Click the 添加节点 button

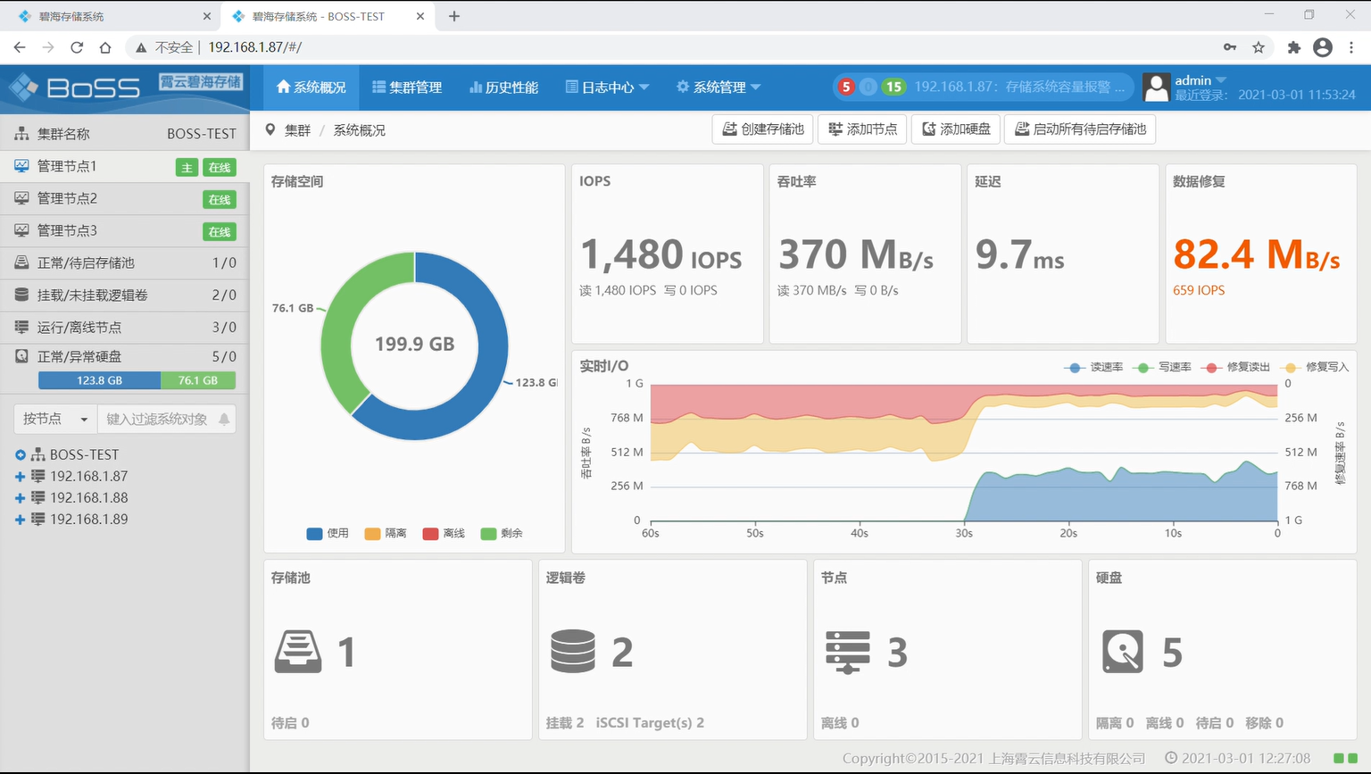[862, 129]
